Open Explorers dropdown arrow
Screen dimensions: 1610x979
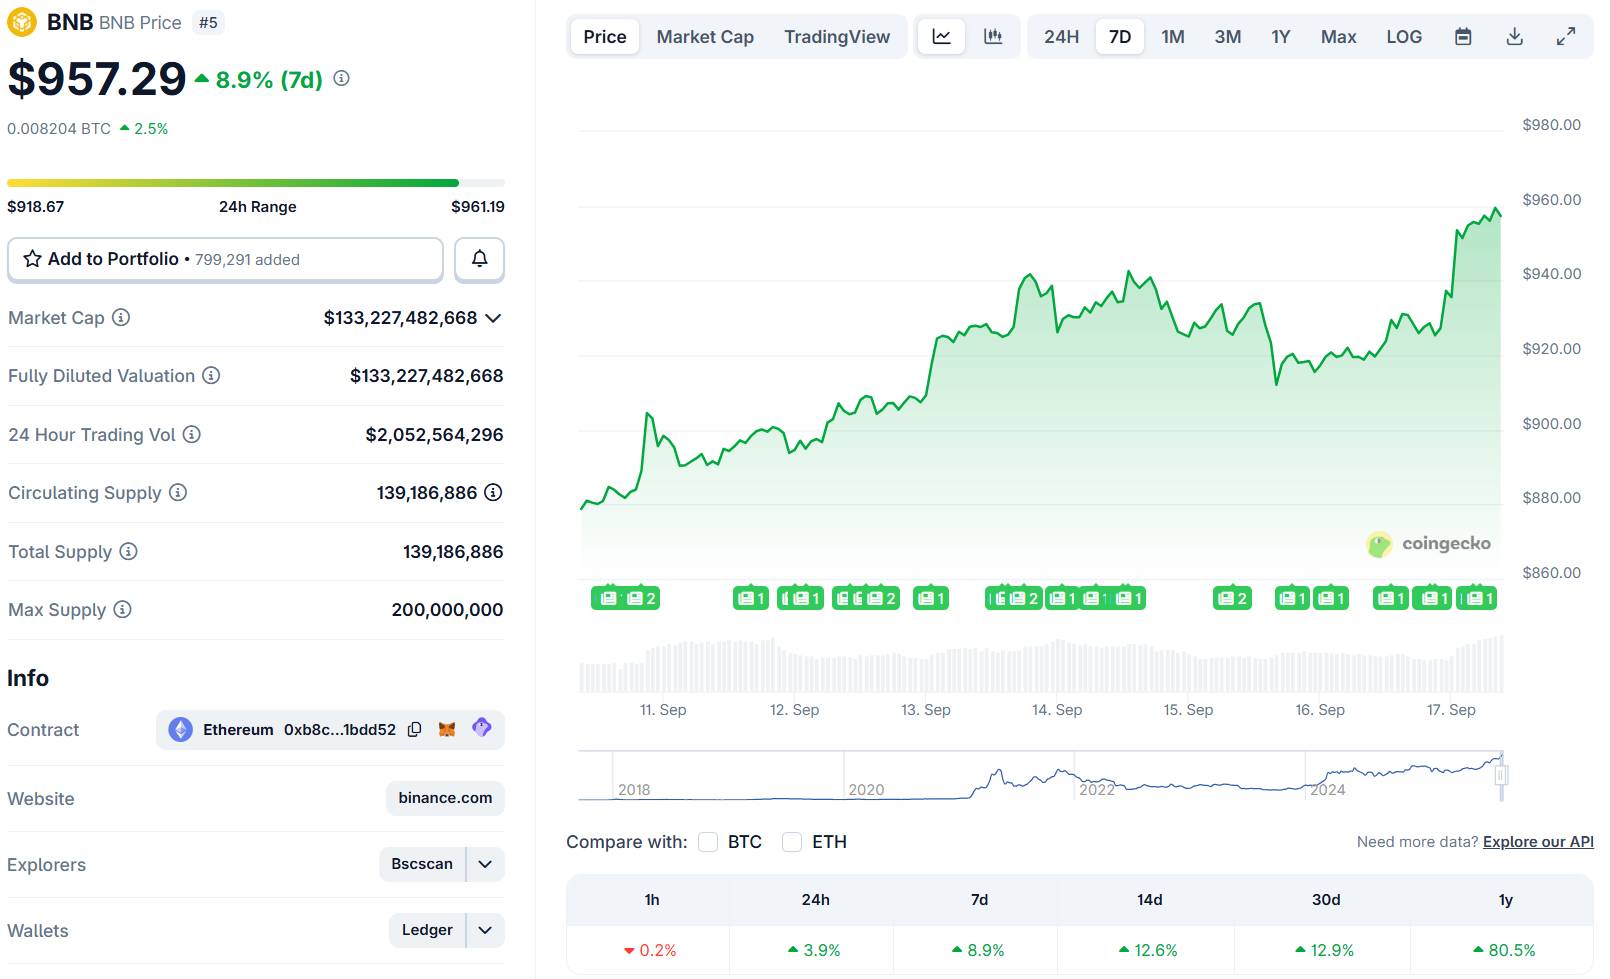[x=485, y=864]
